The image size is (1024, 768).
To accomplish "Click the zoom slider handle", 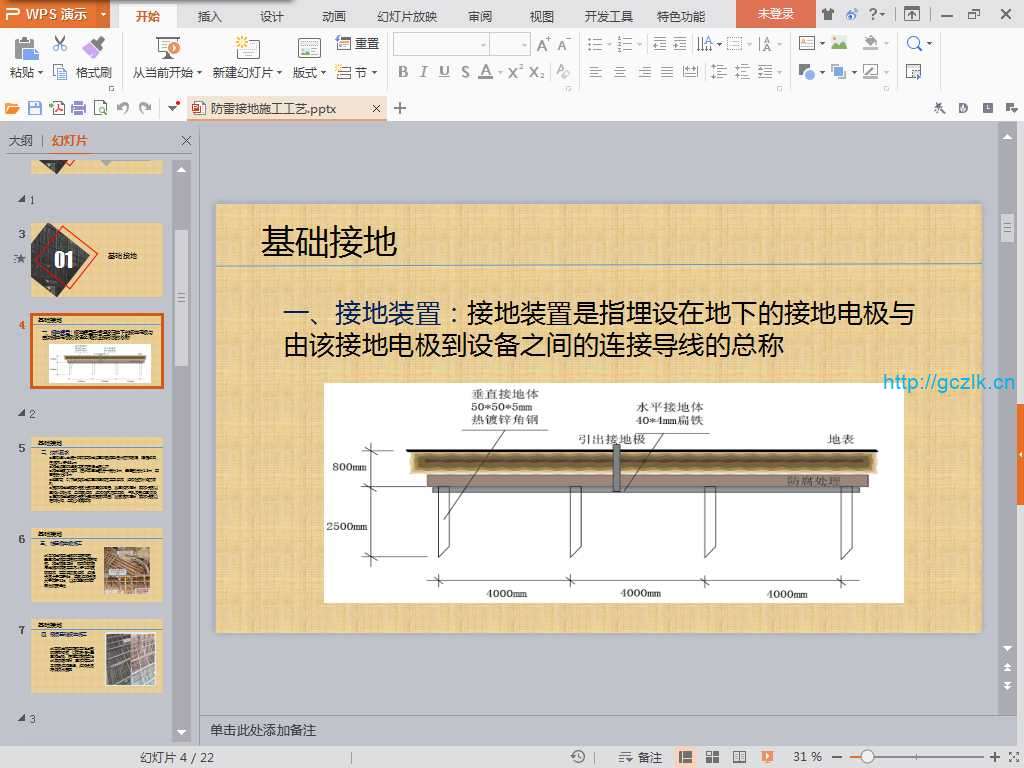I will tap(867, 757).
